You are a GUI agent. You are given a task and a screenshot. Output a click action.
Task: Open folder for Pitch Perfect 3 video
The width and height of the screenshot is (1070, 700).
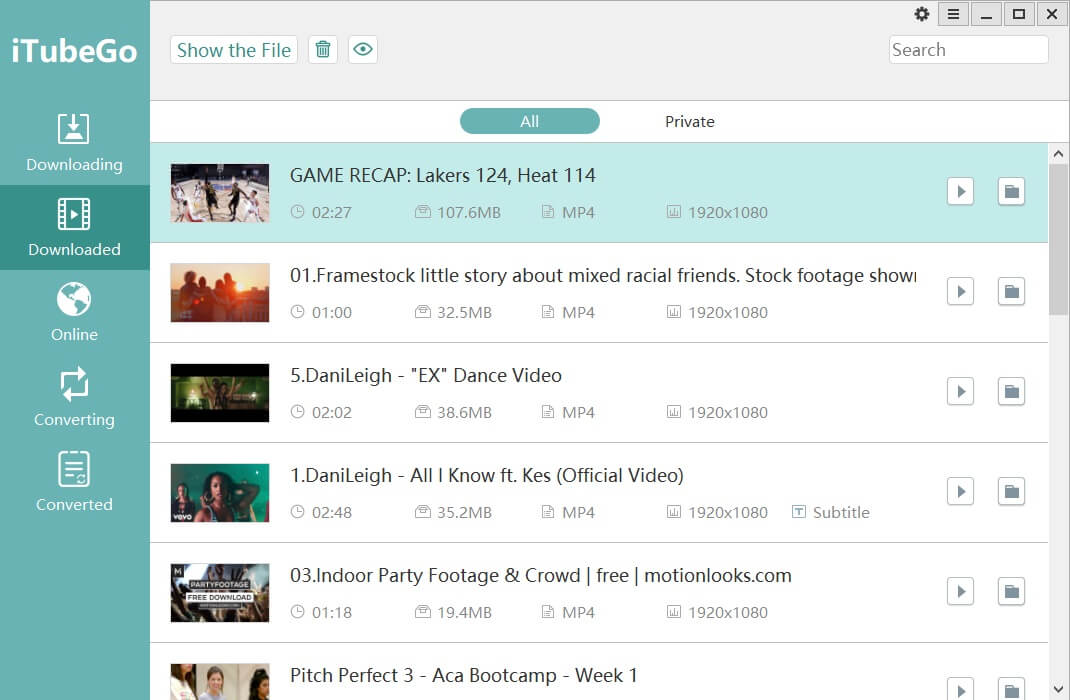coord(1011,689)
